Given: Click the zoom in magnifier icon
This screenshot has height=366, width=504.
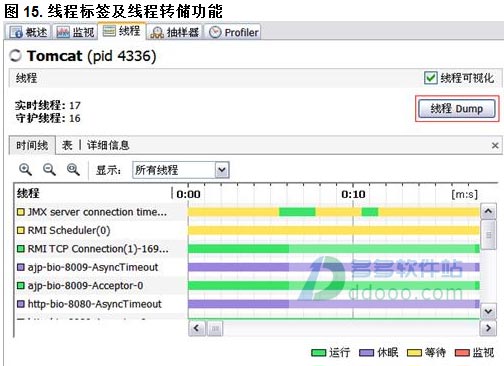Looking at the screenshot, I should tap(25, 170).
